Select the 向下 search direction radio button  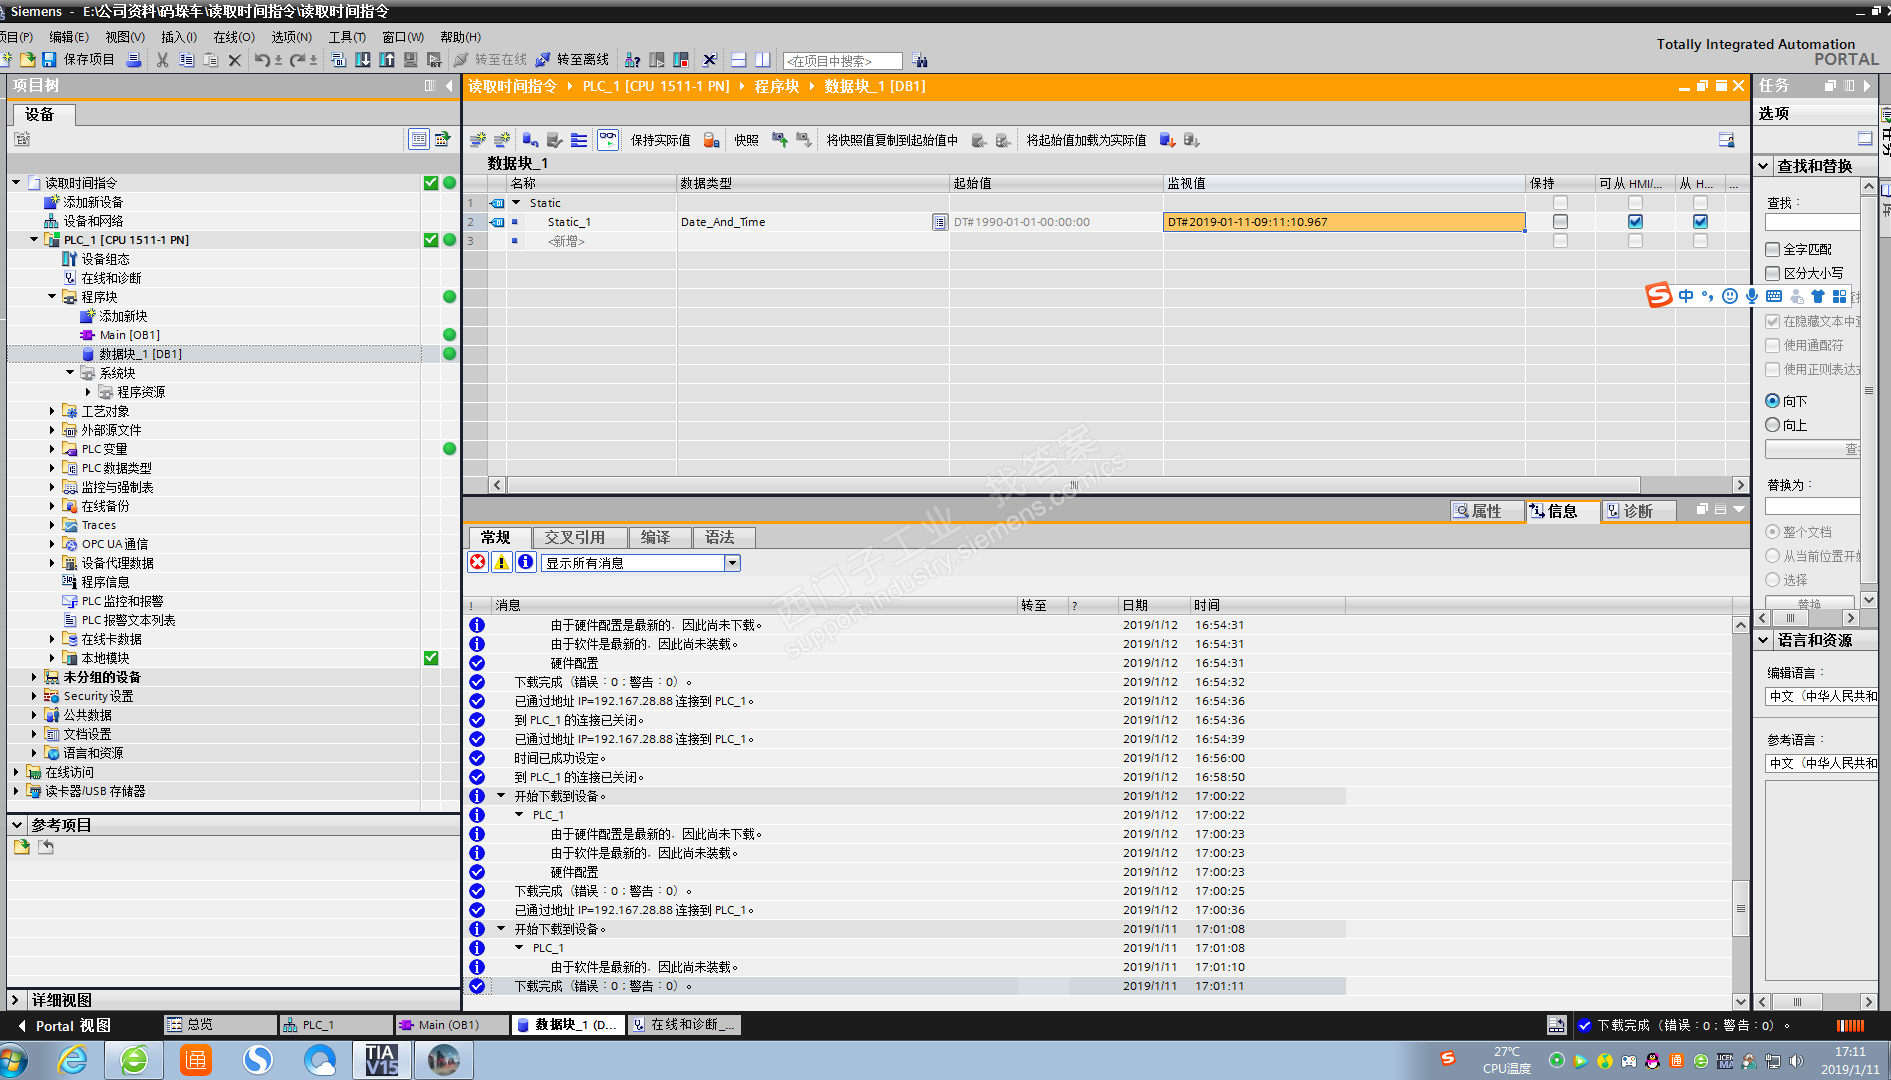[1773, 401]
